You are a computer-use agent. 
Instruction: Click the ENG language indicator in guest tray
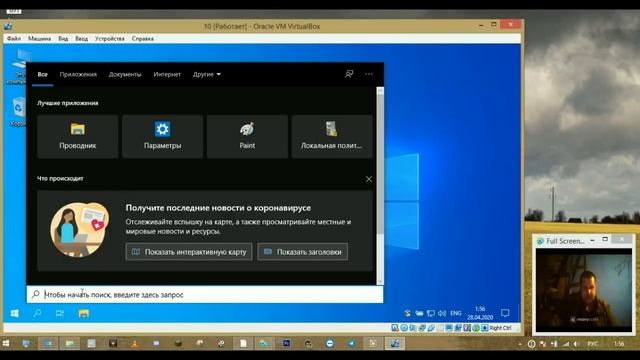click(x=456, y=313)
